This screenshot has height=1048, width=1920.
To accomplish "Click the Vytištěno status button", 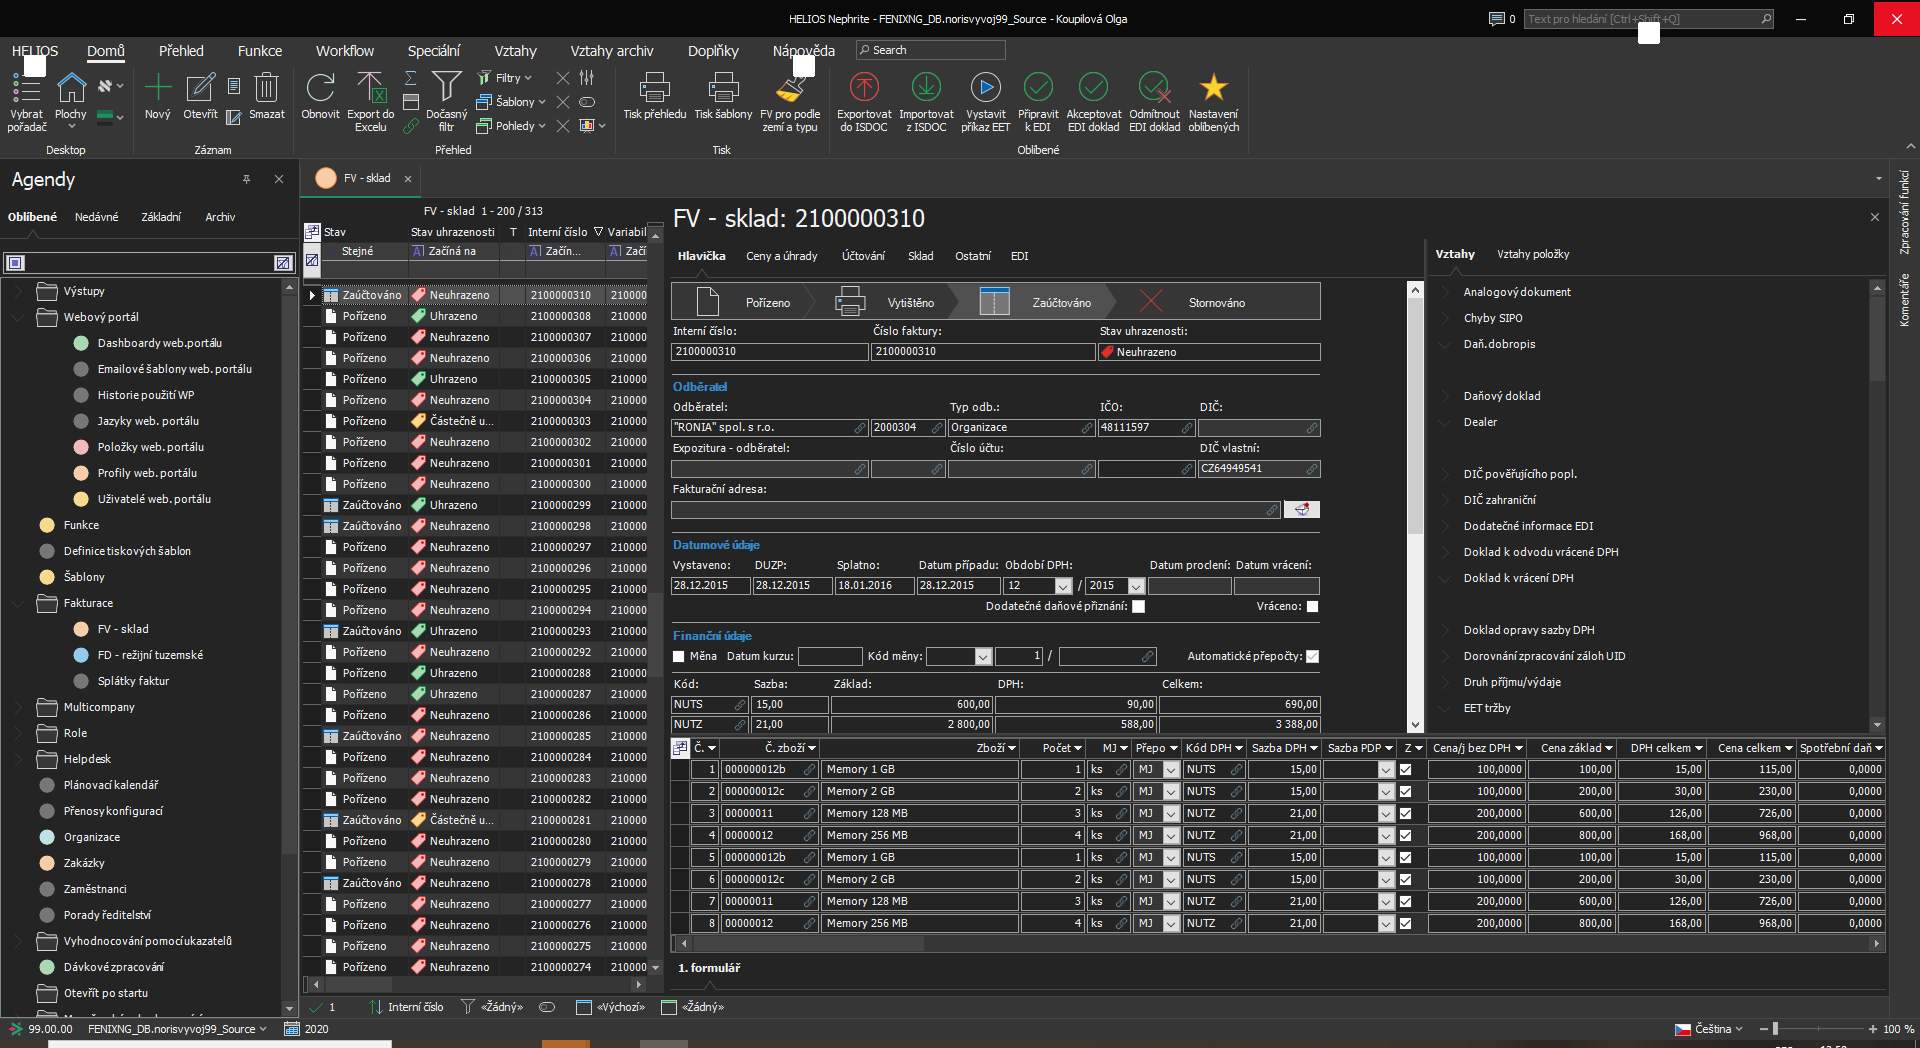I will click(910, 303).
